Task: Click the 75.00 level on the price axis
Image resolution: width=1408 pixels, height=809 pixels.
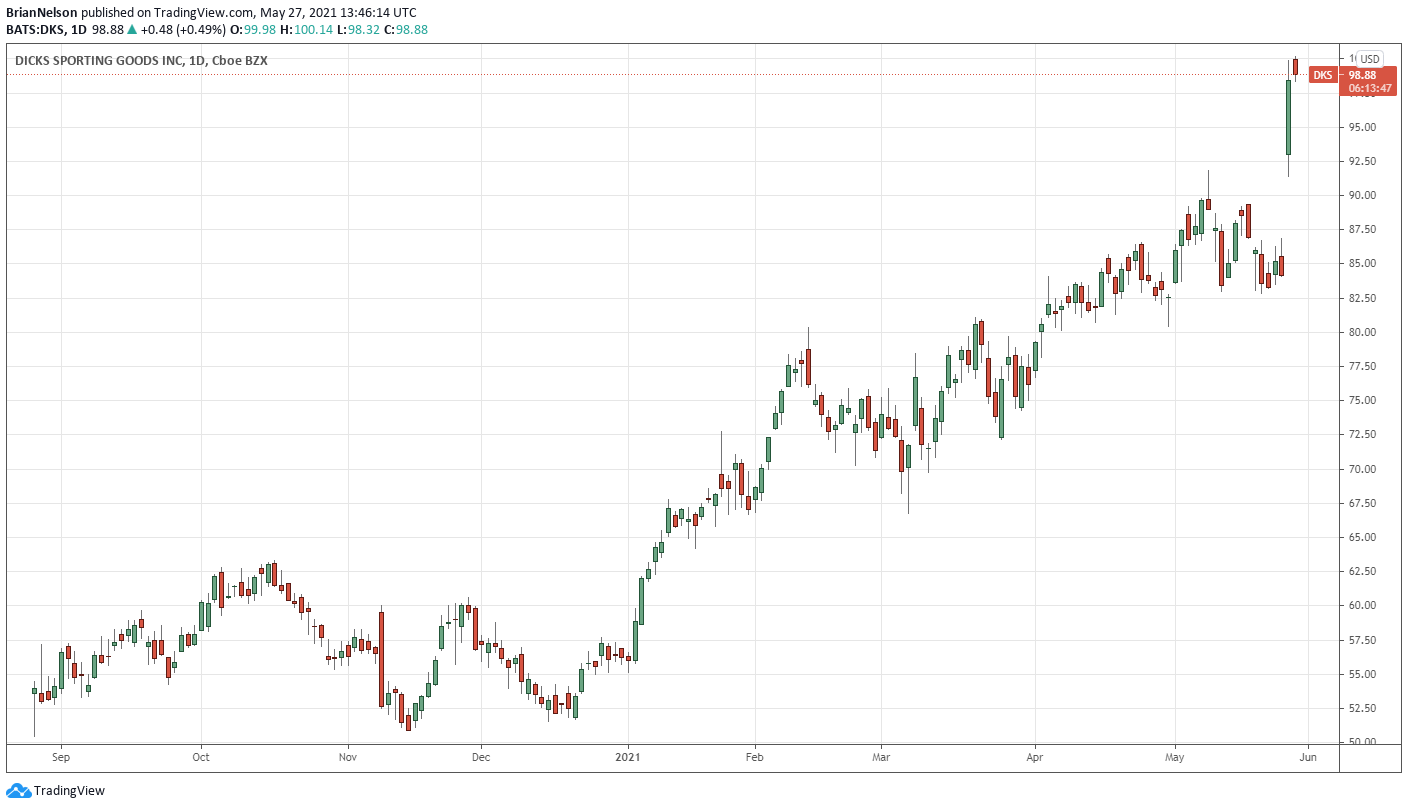Action: [x=1363, y=401]
